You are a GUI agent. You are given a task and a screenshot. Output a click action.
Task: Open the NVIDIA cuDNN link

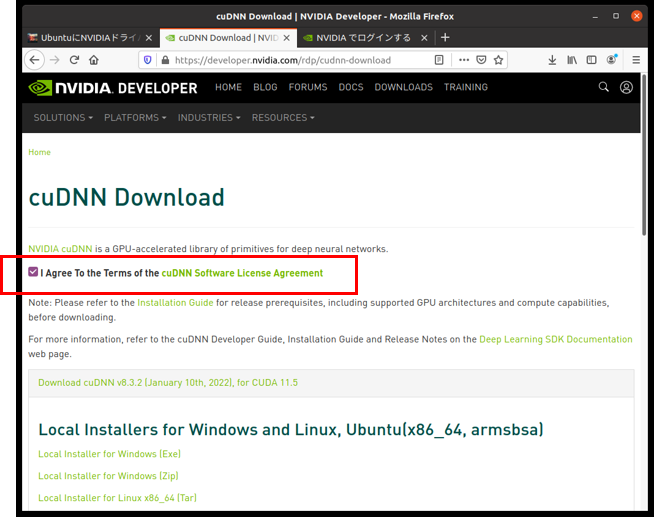click(60, 249)
